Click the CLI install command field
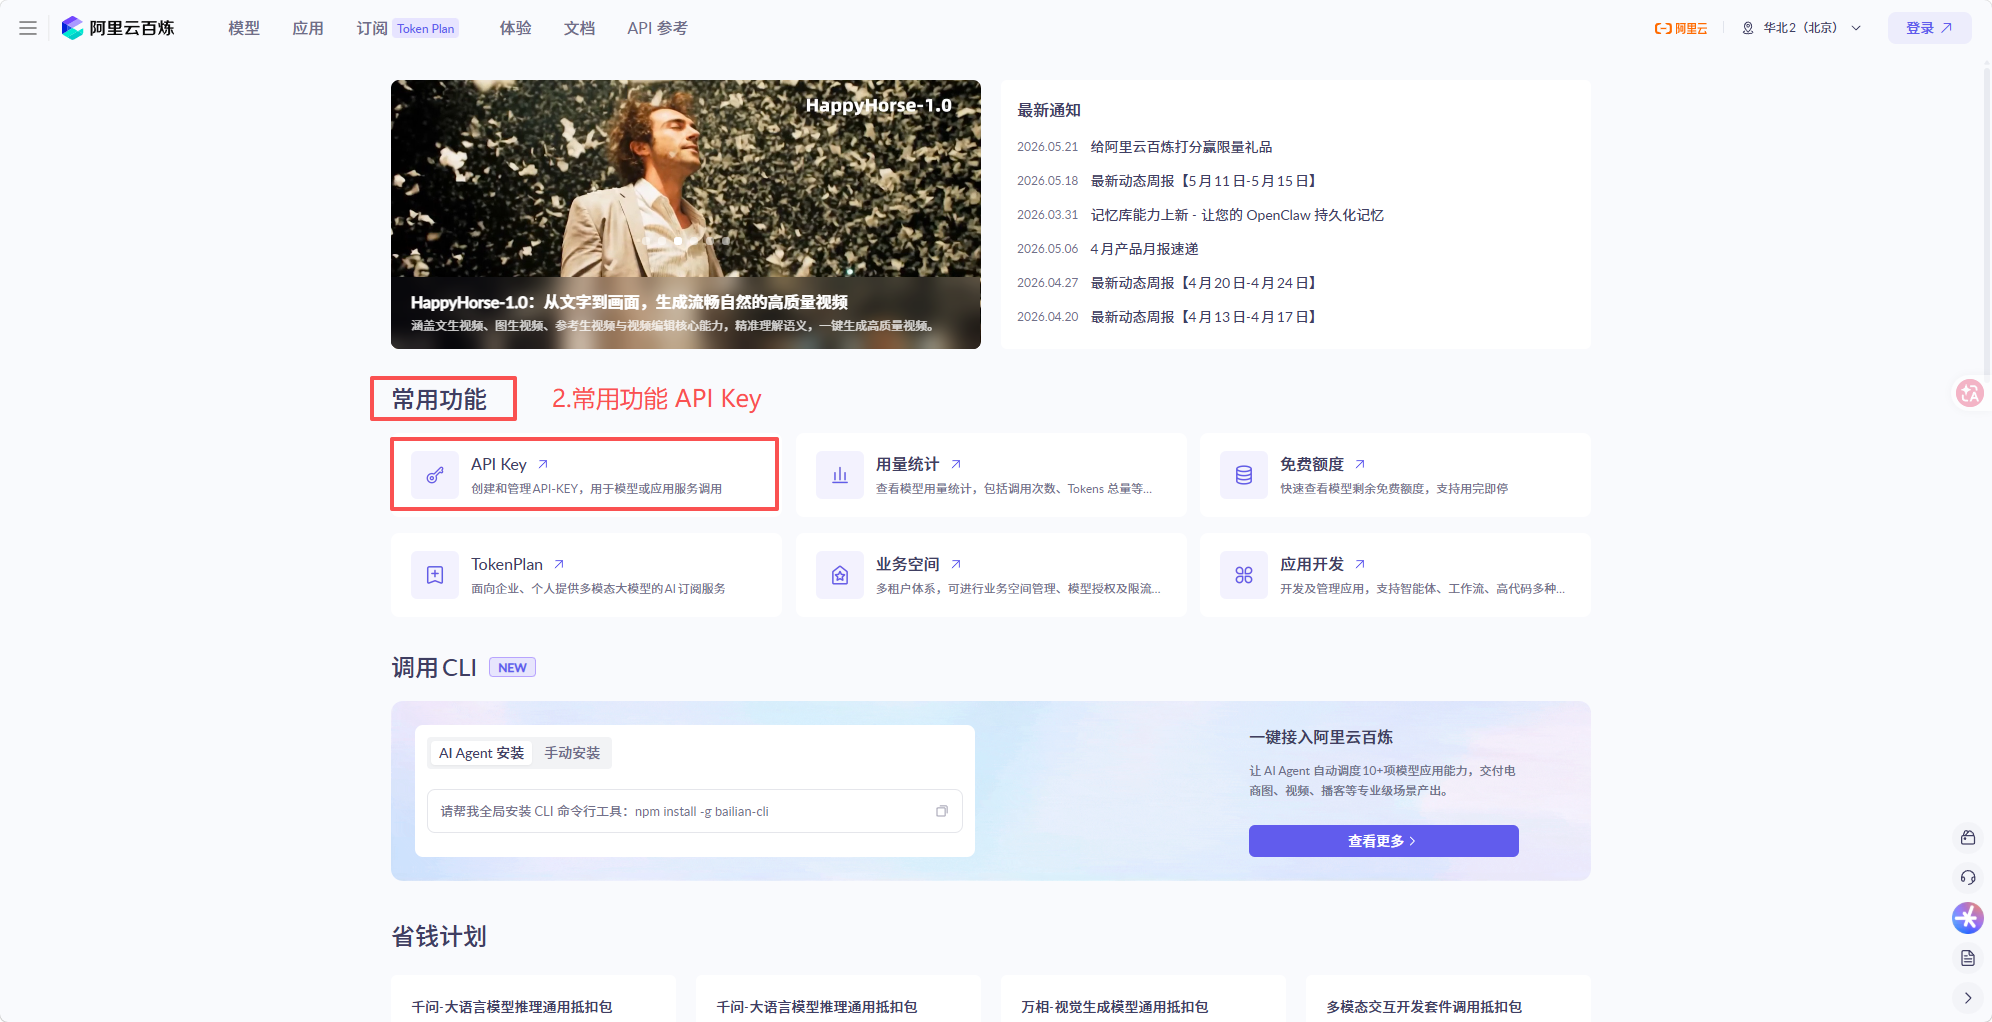 click(694, 811)
